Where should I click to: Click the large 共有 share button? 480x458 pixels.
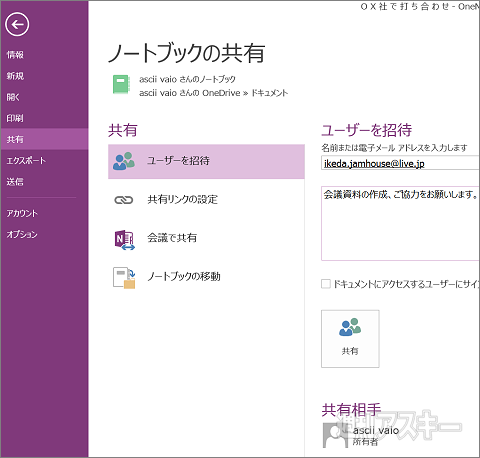pos(350,339)
